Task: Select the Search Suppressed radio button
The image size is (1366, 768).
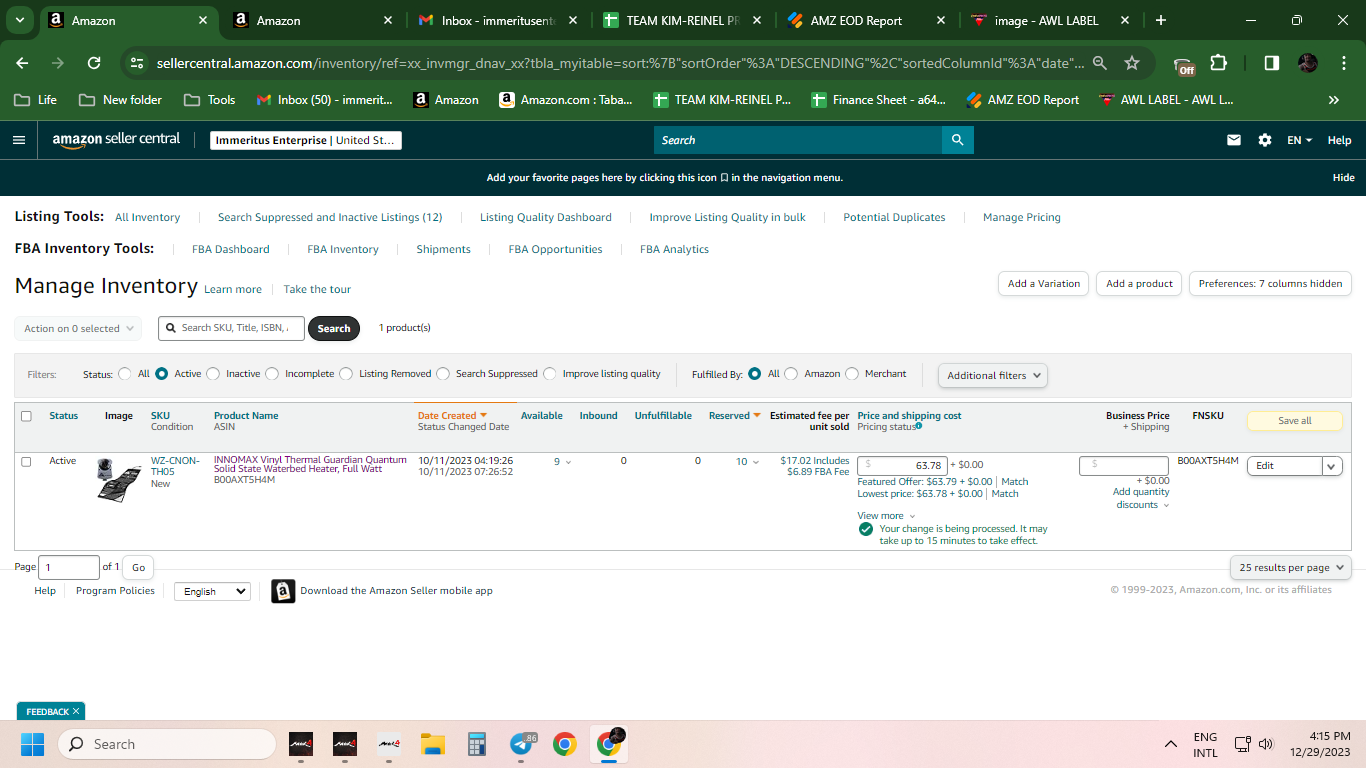Action: pyautogui.click(x=443, y=374)
